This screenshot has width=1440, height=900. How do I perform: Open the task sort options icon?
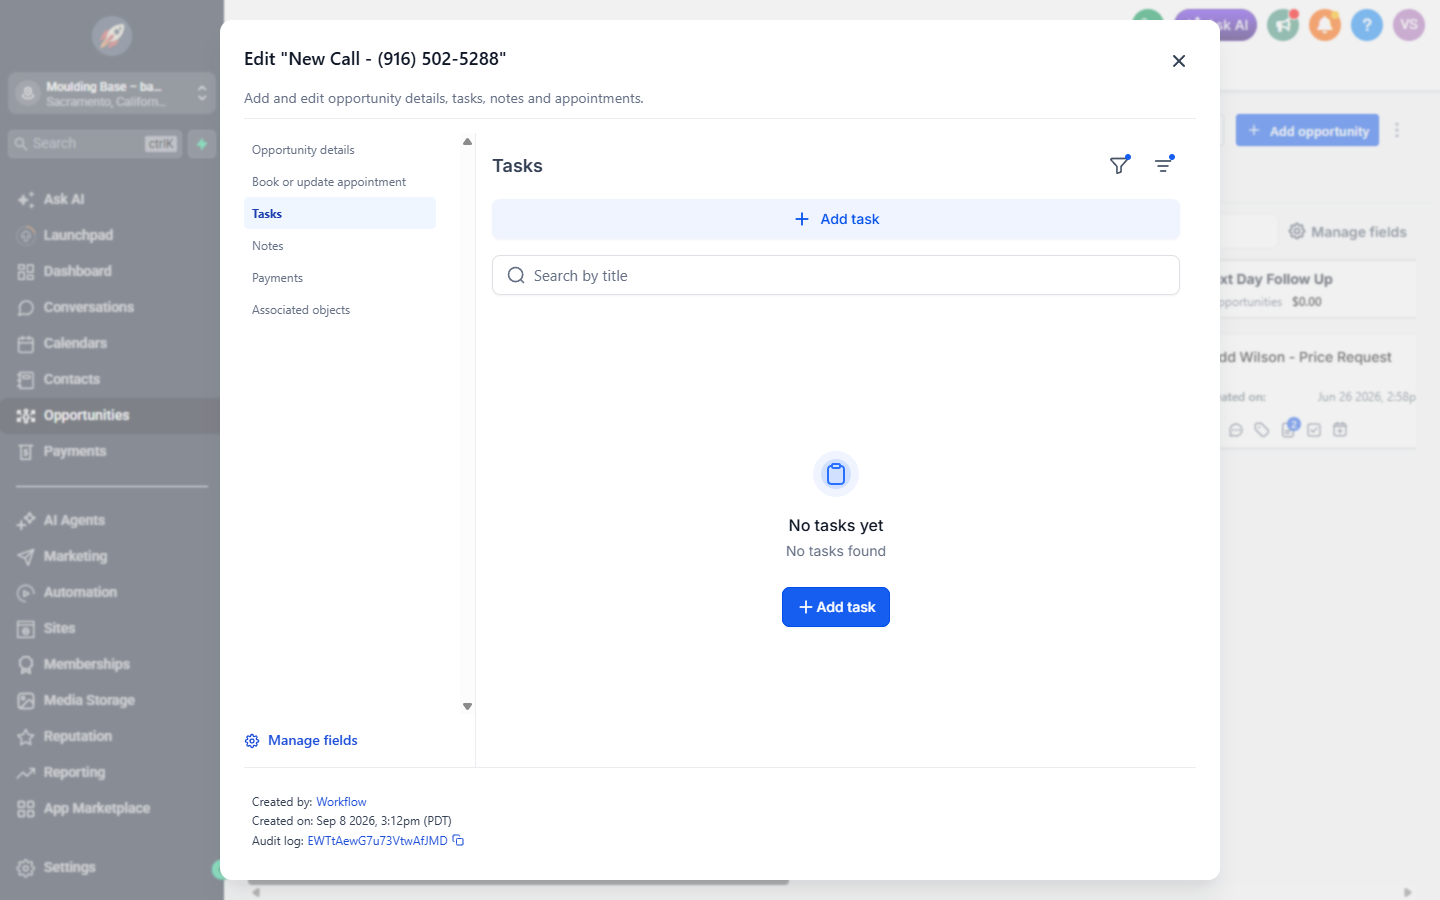coord(1163,165)
